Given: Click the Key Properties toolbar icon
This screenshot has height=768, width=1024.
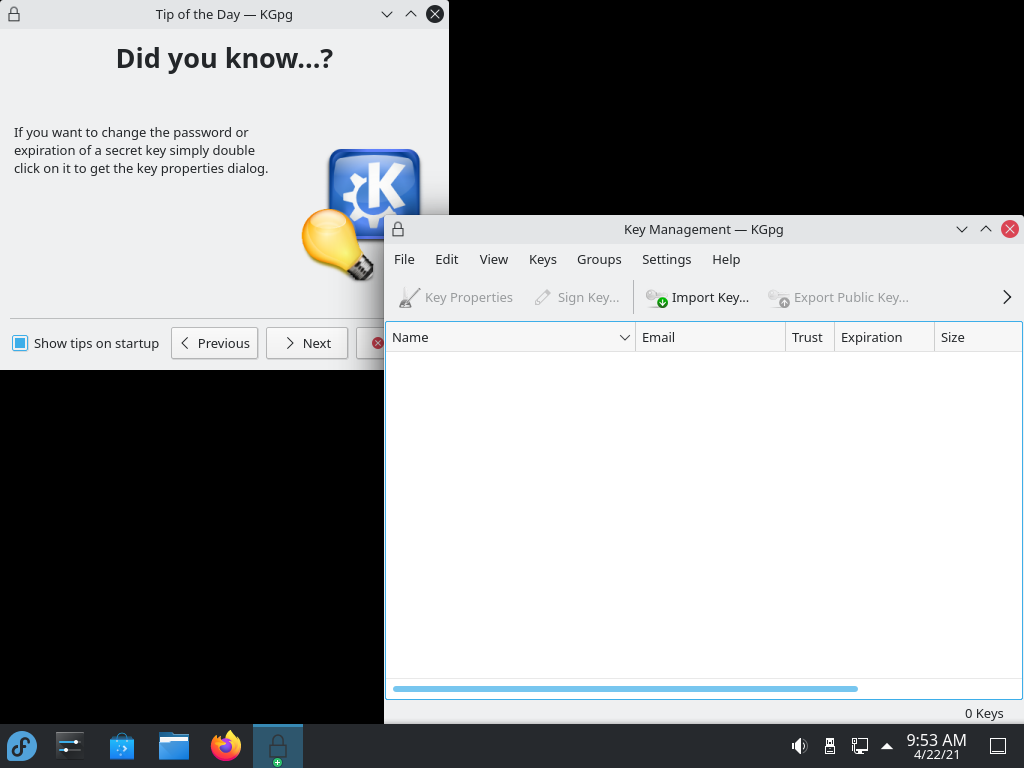Looking at the screenshot, I should pos(409,298).
